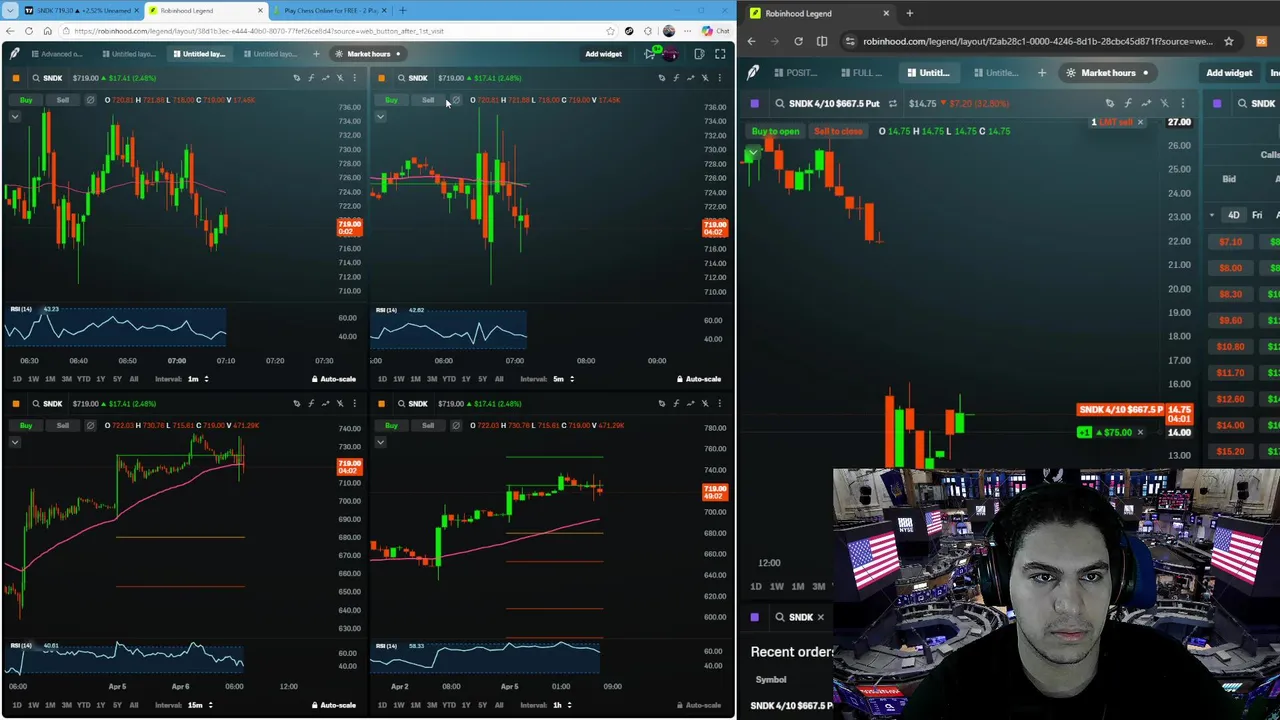Viewport: 1280px width, 720px height.
Task: Click Add widget in right Legend window
Action: tap(1229, 72)
